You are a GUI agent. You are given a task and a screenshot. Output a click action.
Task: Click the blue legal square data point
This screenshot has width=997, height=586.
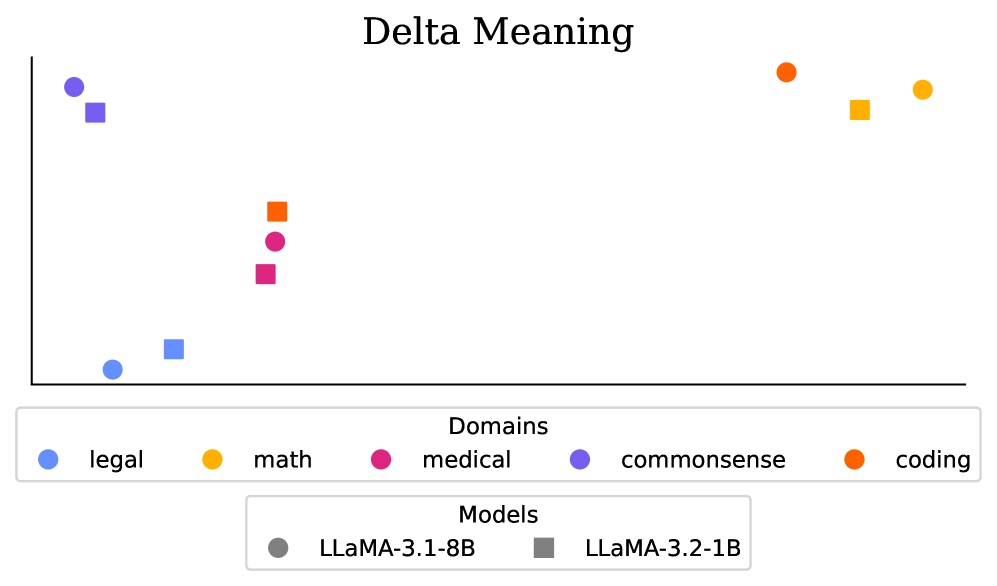[174, 349]
